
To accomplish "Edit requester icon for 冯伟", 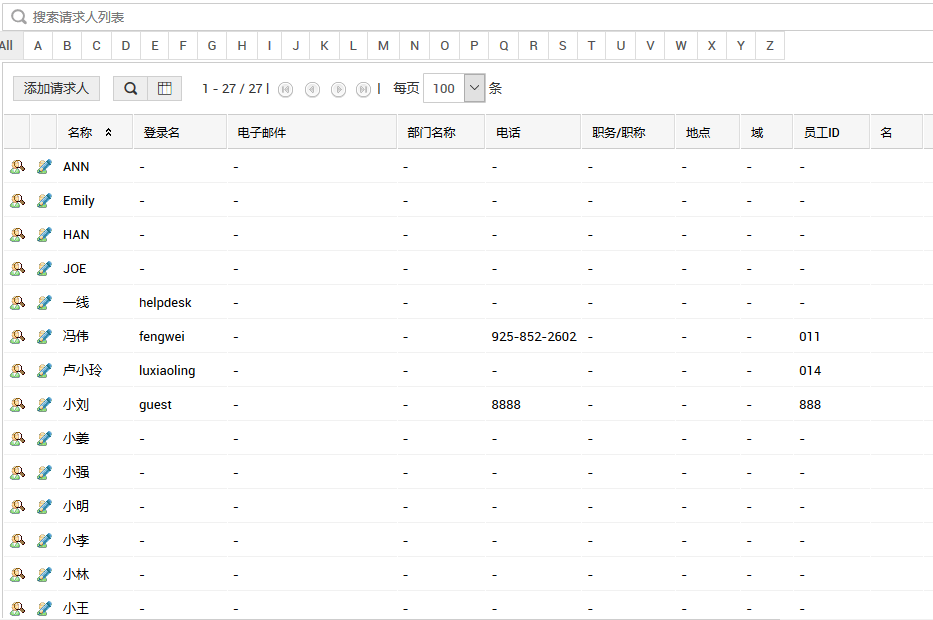I will click(44, 336).
